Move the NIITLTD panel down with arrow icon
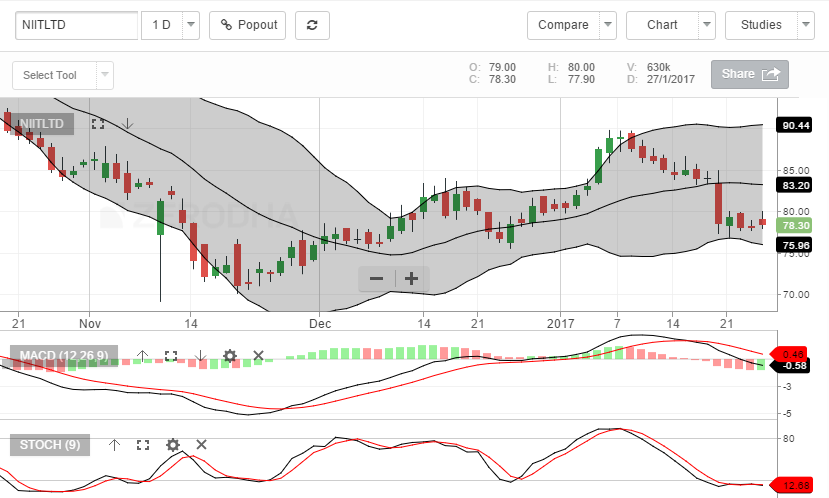 tap(127, 124)
